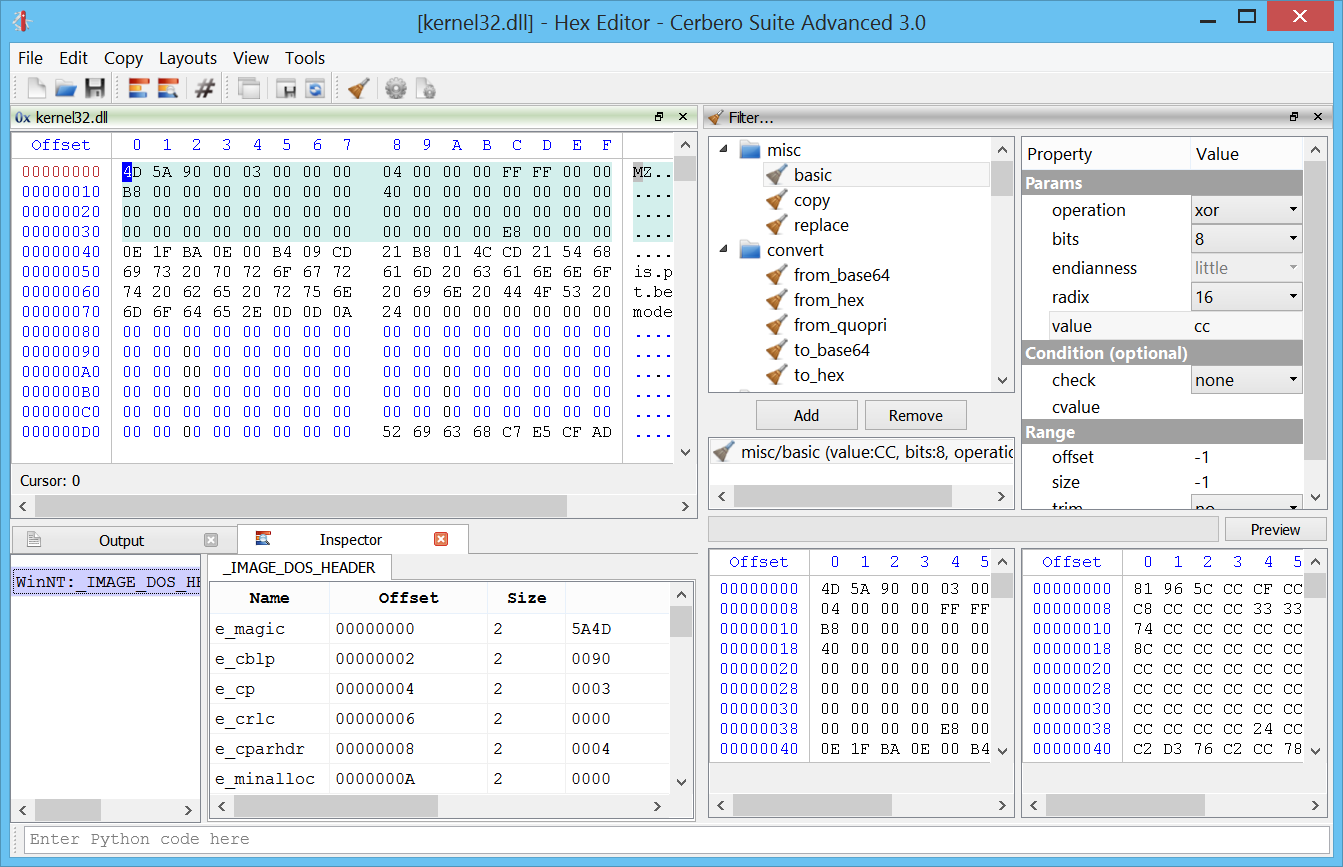The width and height of the screenshot is (1343, 867).
Task: Click the offset value -1 field
Action: (x=1246, y=457)
